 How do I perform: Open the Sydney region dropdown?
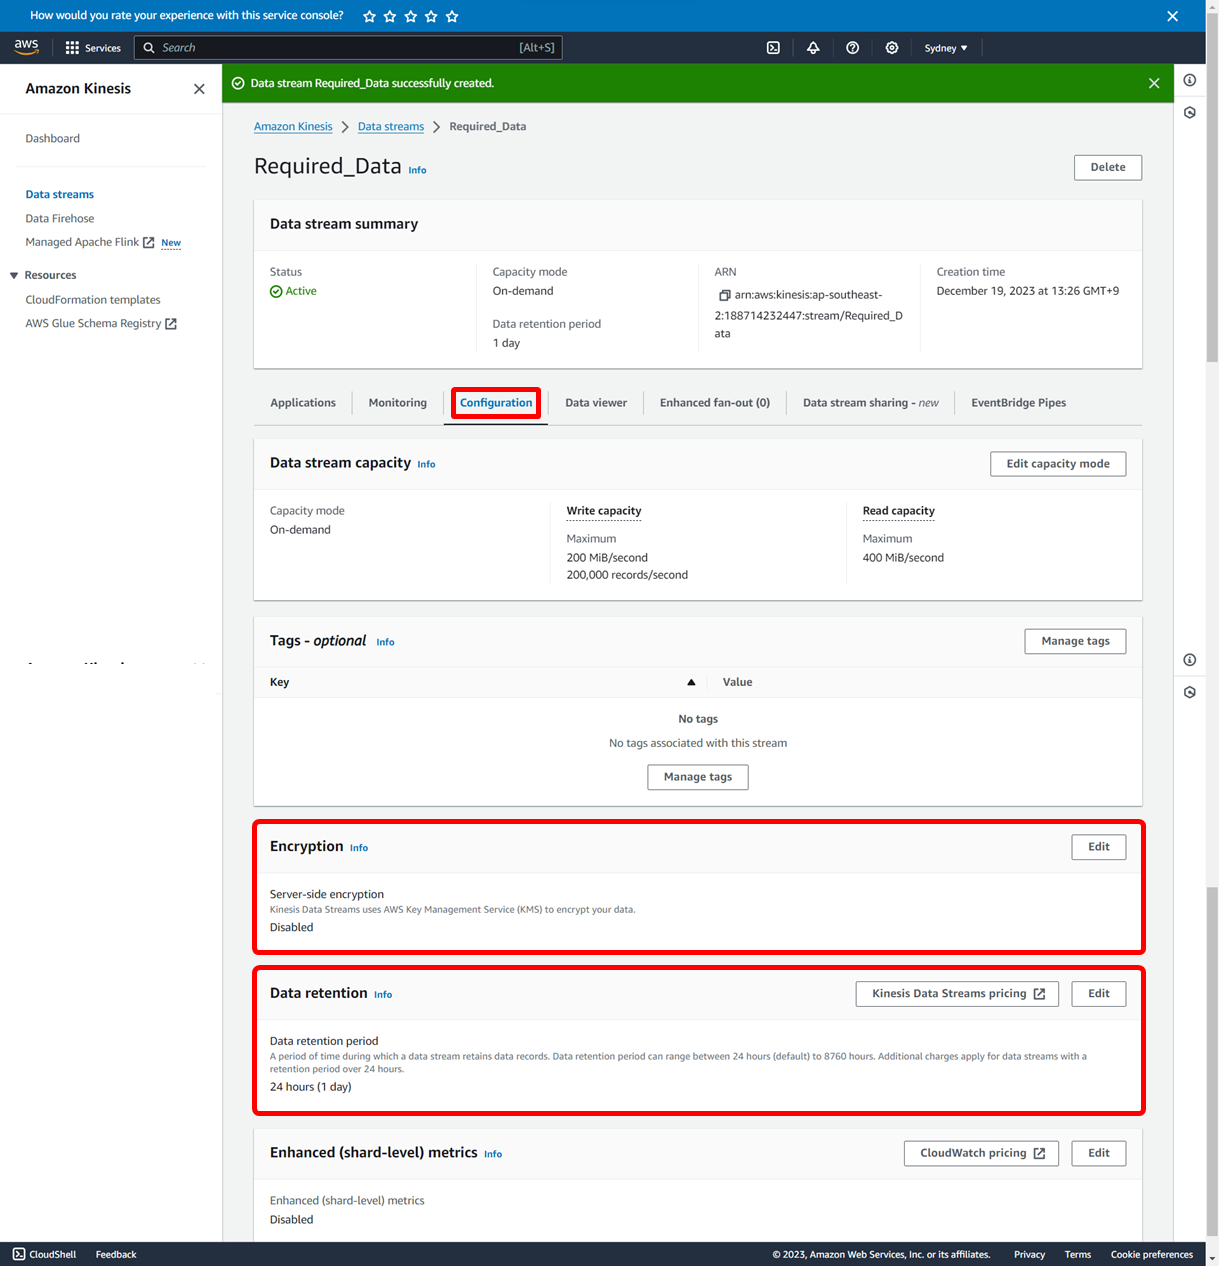tap(946, 48)
